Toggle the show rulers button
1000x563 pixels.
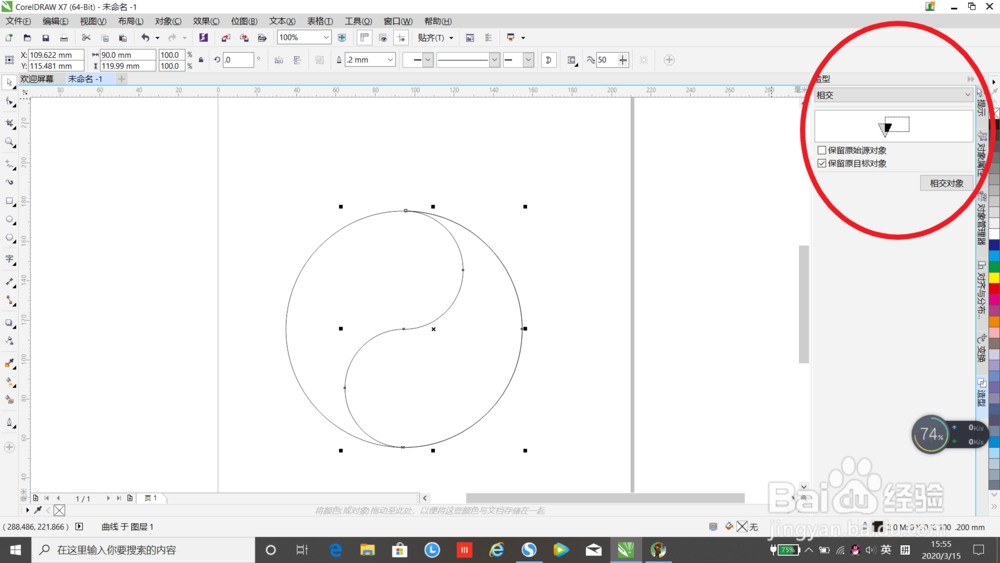364,38
